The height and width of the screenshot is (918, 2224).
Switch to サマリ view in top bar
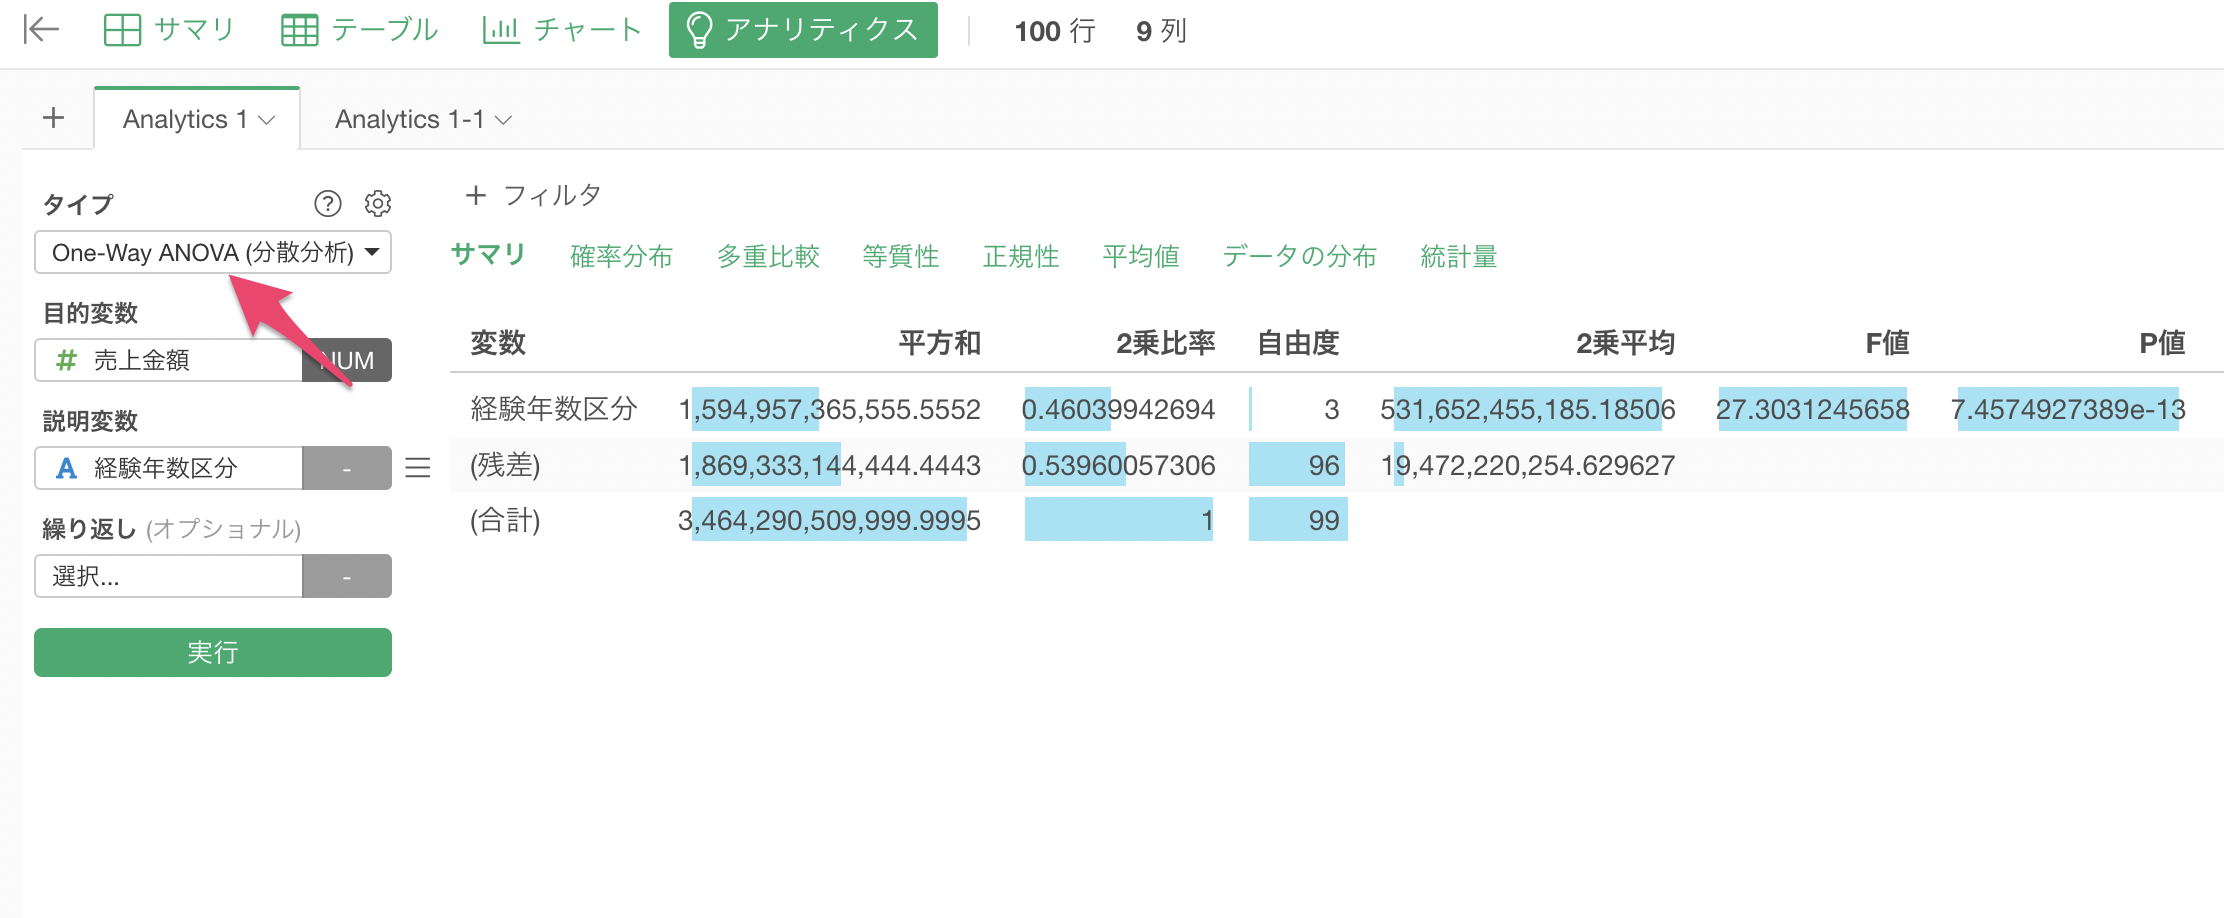click(169, 30)
